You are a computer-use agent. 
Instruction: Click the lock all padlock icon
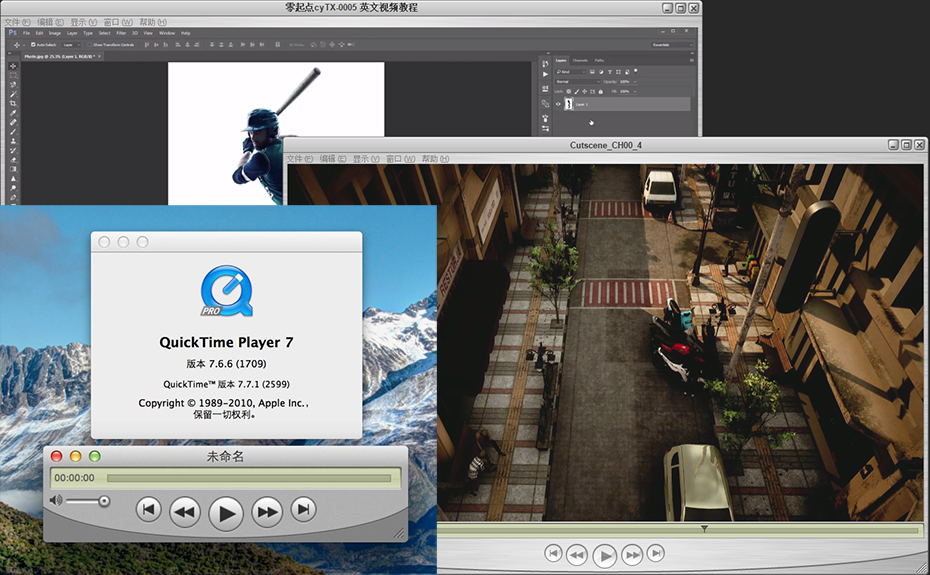[x=601, y=92]
